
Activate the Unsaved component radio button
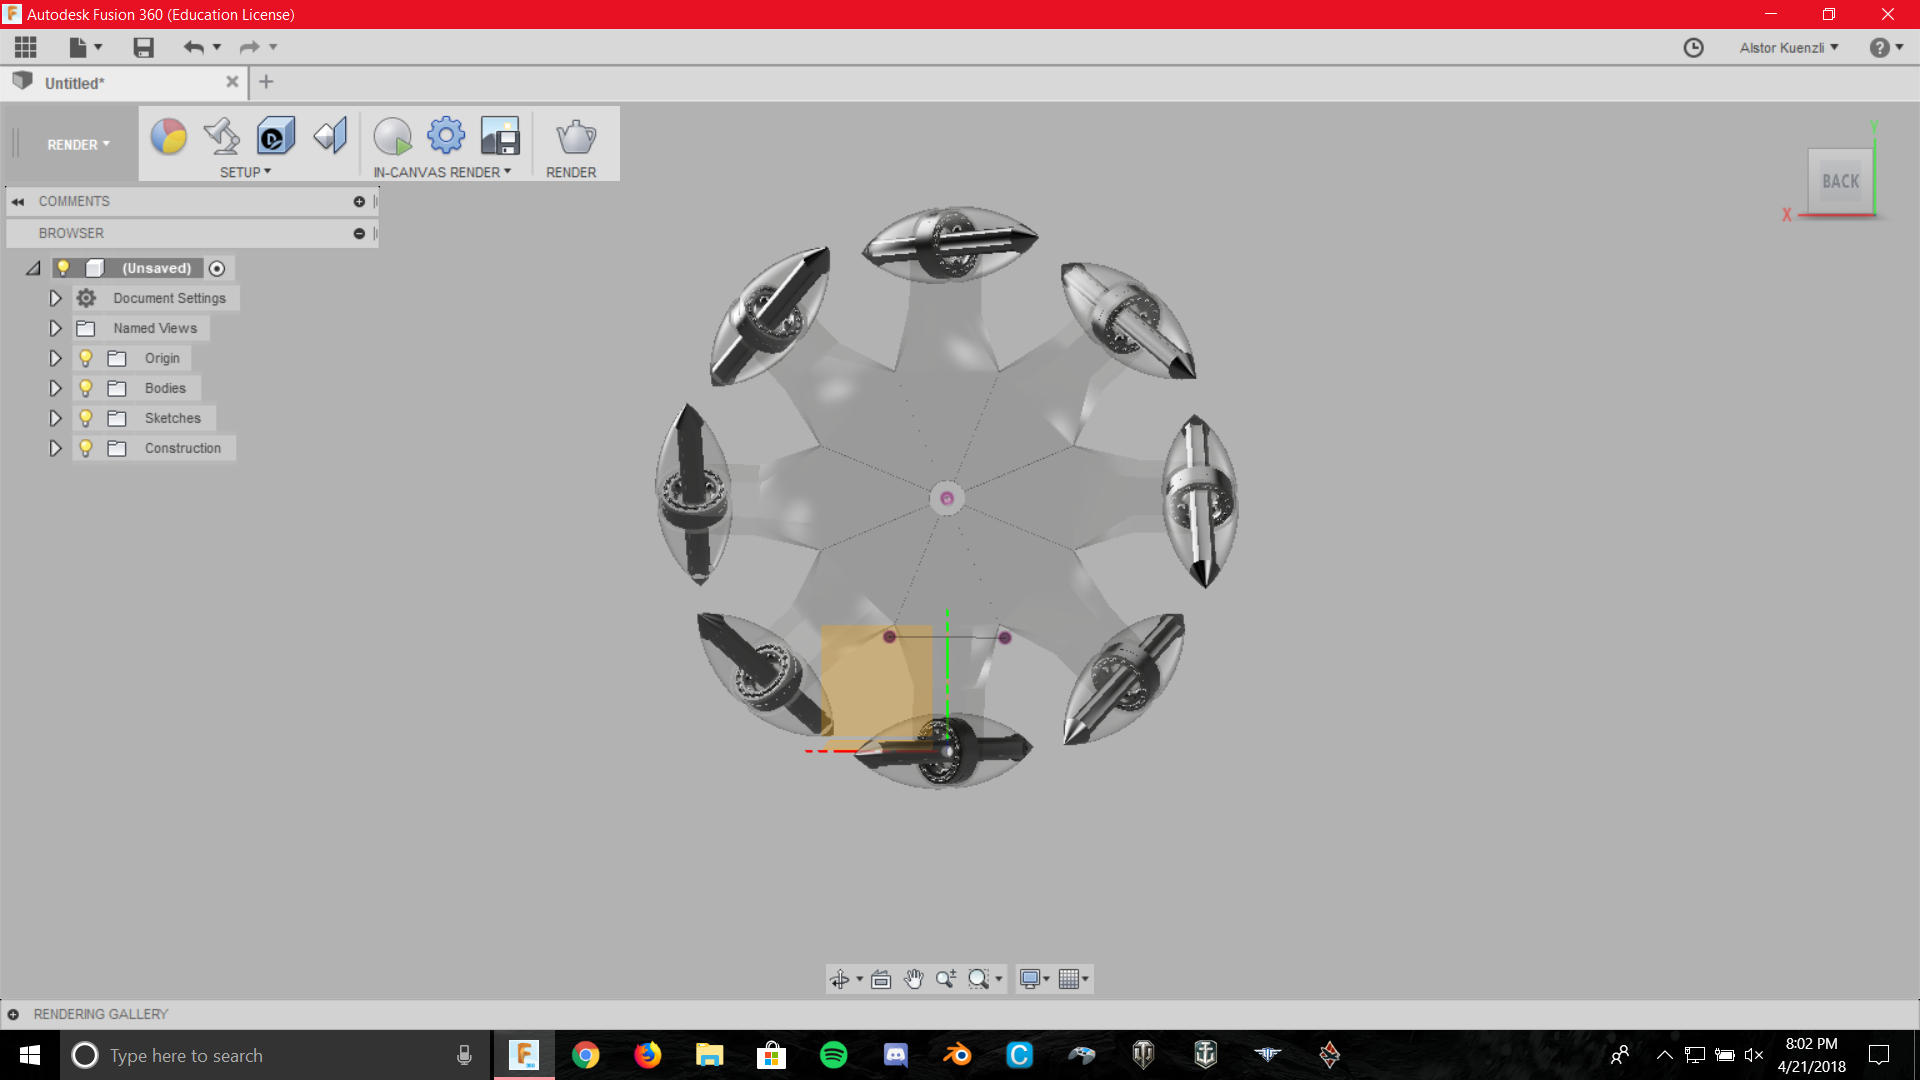217,268
